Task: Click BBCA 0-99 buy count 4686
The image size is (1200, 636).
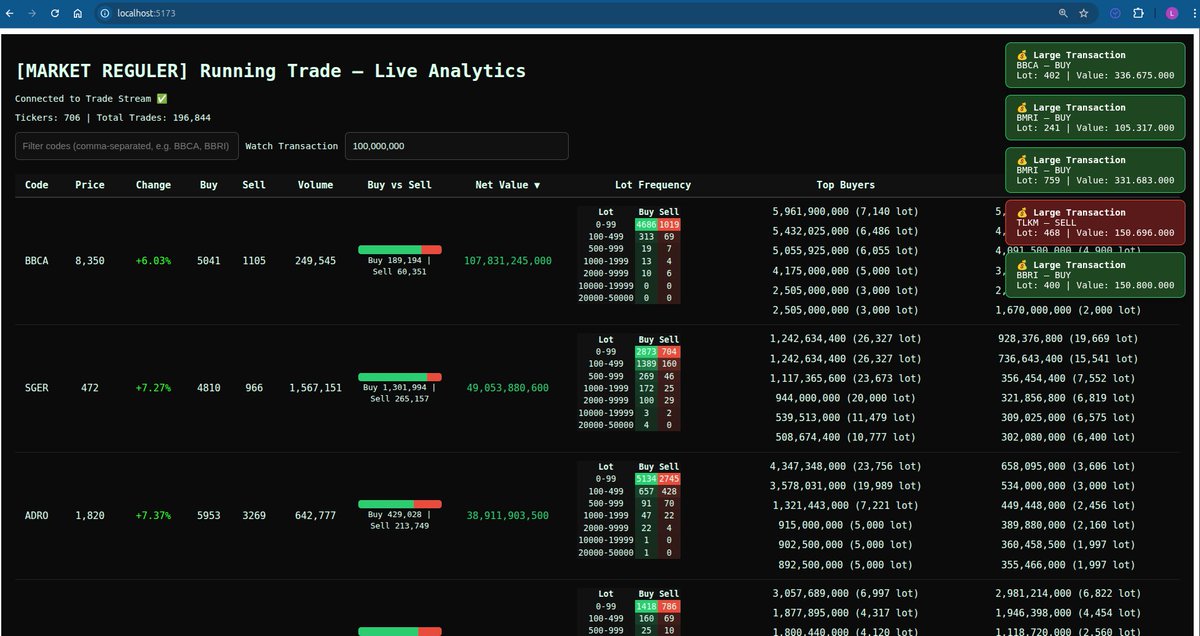Action: pos(646,225)
